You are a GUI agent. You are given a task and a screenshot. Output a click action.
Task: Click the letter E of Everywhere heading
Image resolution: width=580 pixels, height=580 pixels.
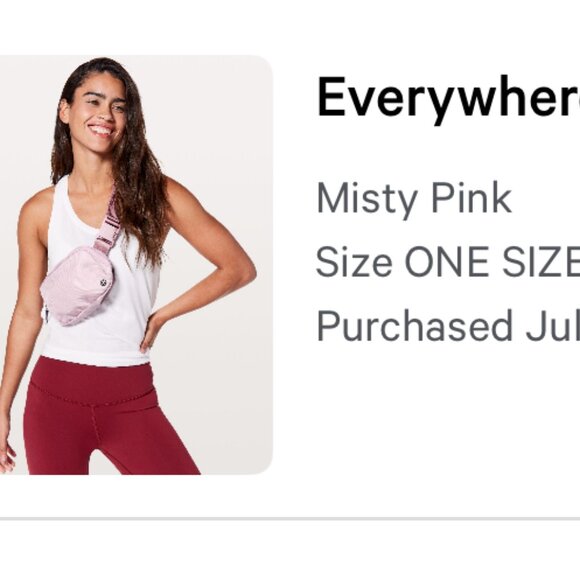click(332, 96)
